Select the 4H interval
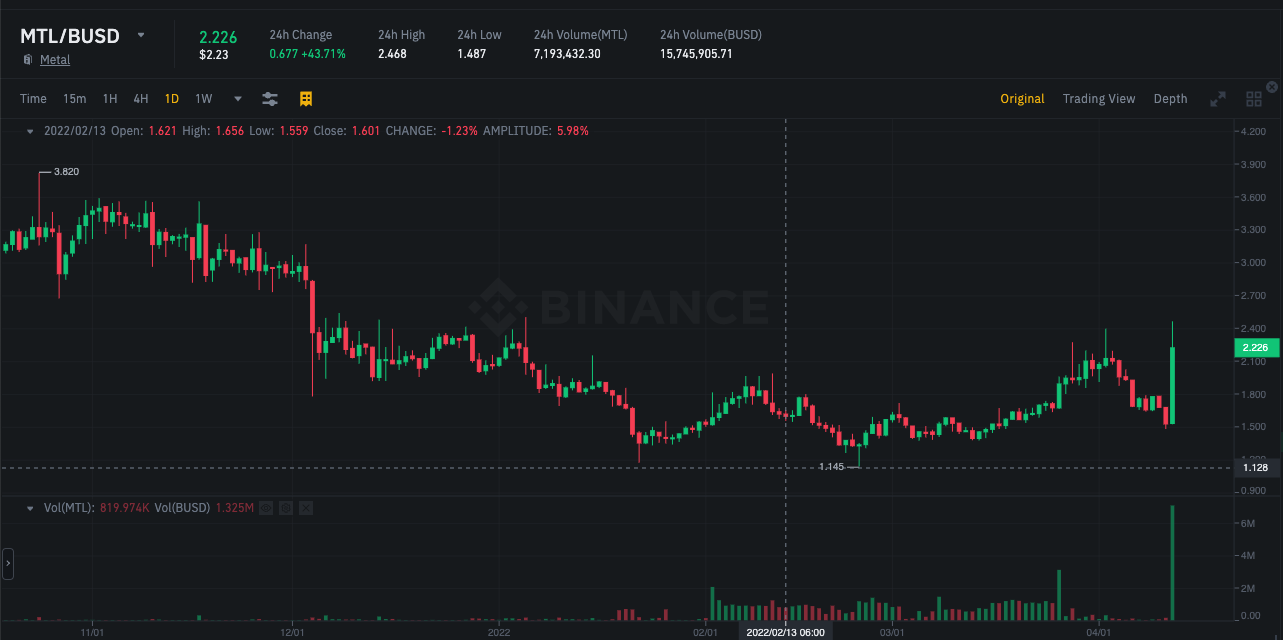Screen dimensions: 1283x640 (141, 99)
